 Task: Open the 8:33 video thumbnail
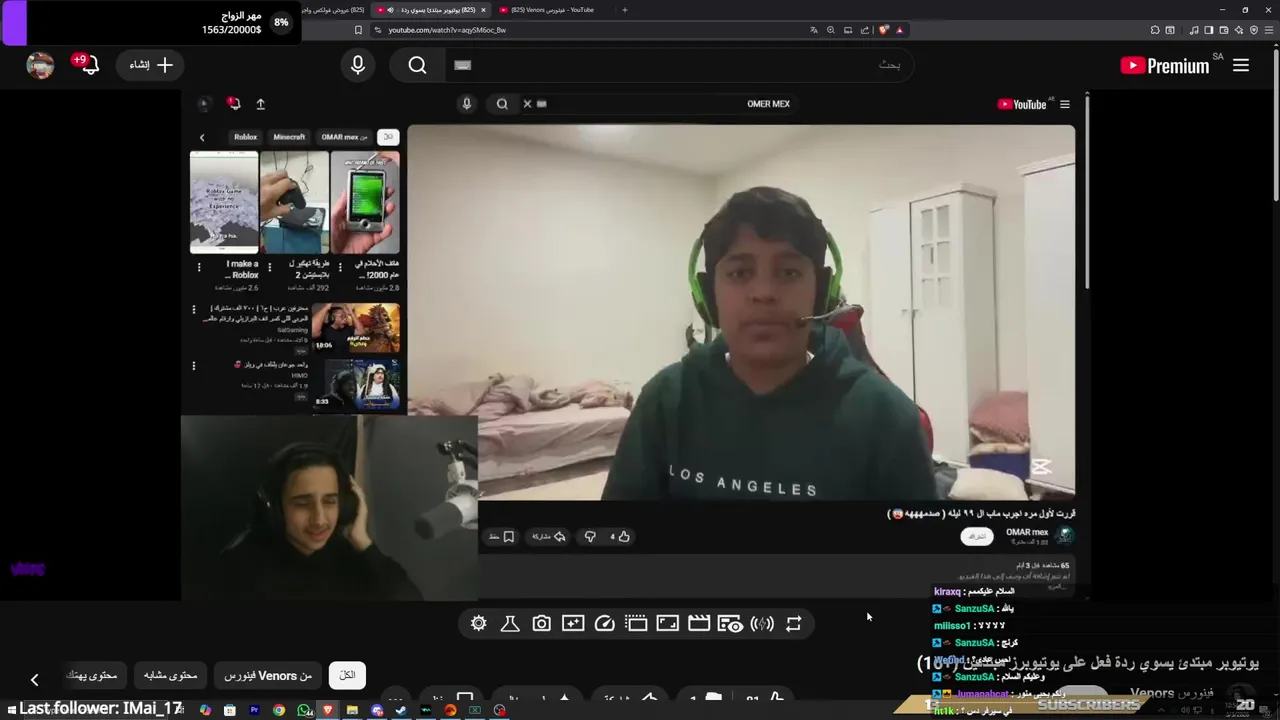[355, 383]
